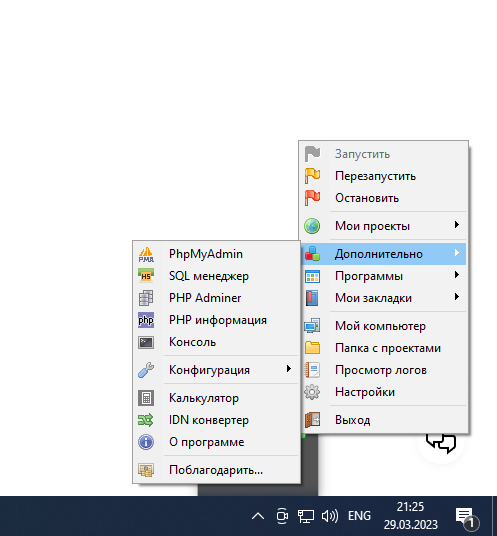Select the О программе label
The width and height of the screenshot is (497, 536).
coord(206,442)
